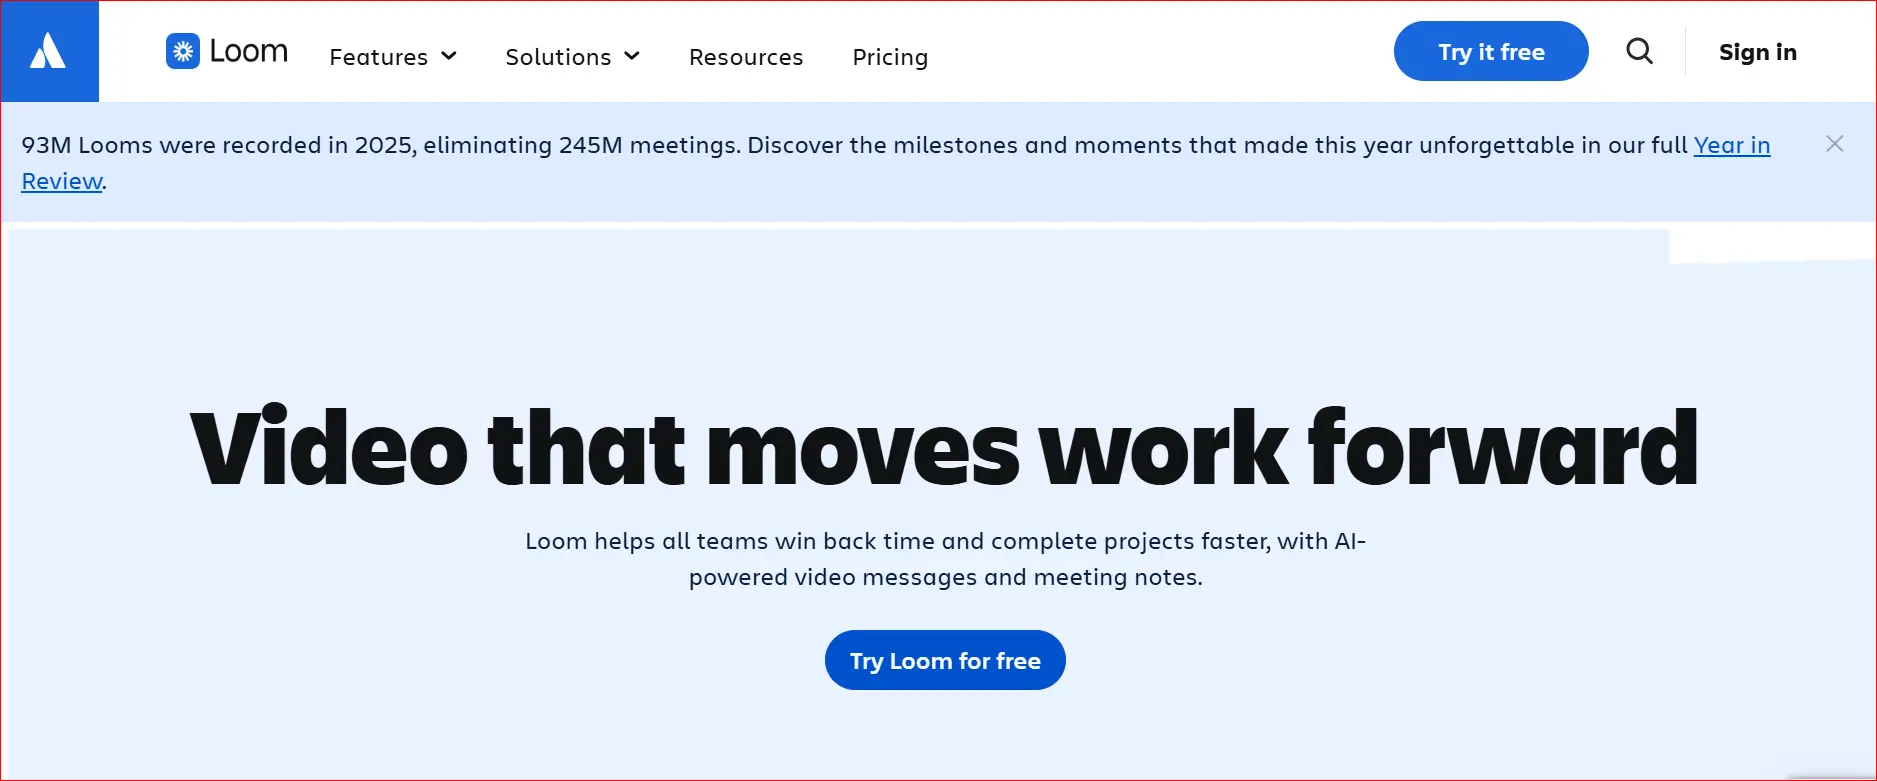Click the blue Loom pinwheel icon
Screen dimensions: 1877x781
click(183, 51)
